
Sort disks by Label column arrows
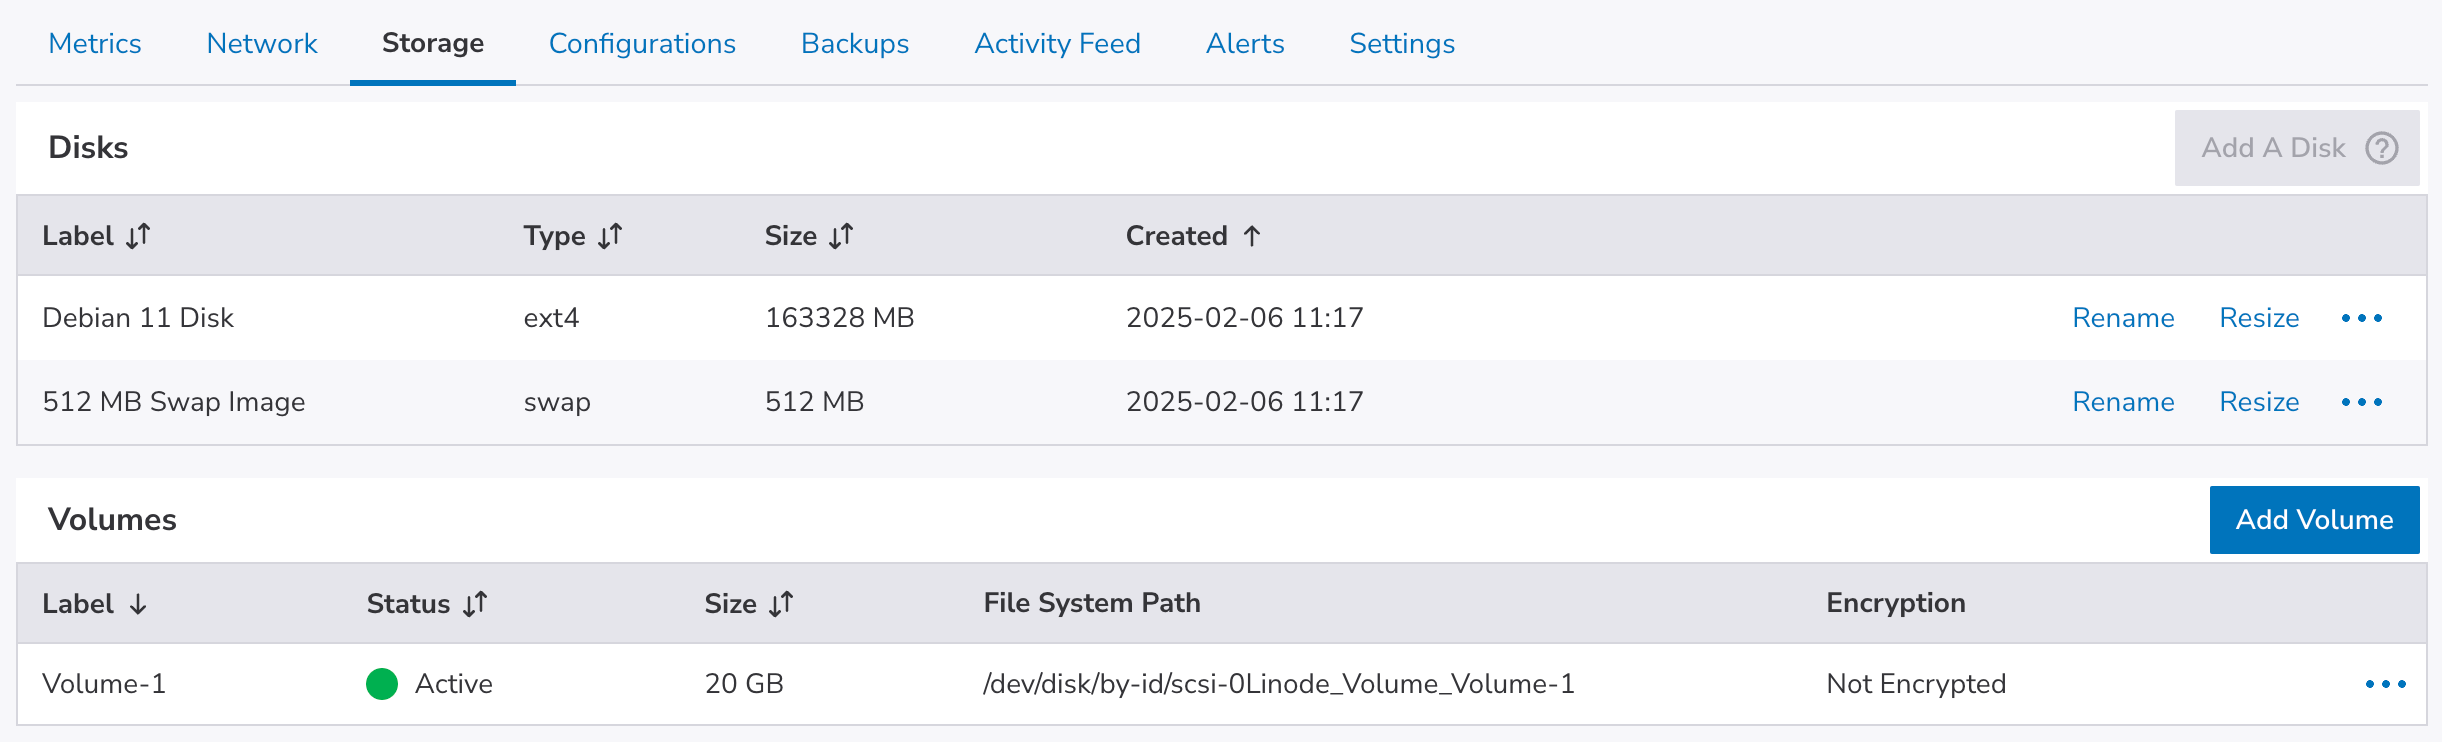coord(138,236)
